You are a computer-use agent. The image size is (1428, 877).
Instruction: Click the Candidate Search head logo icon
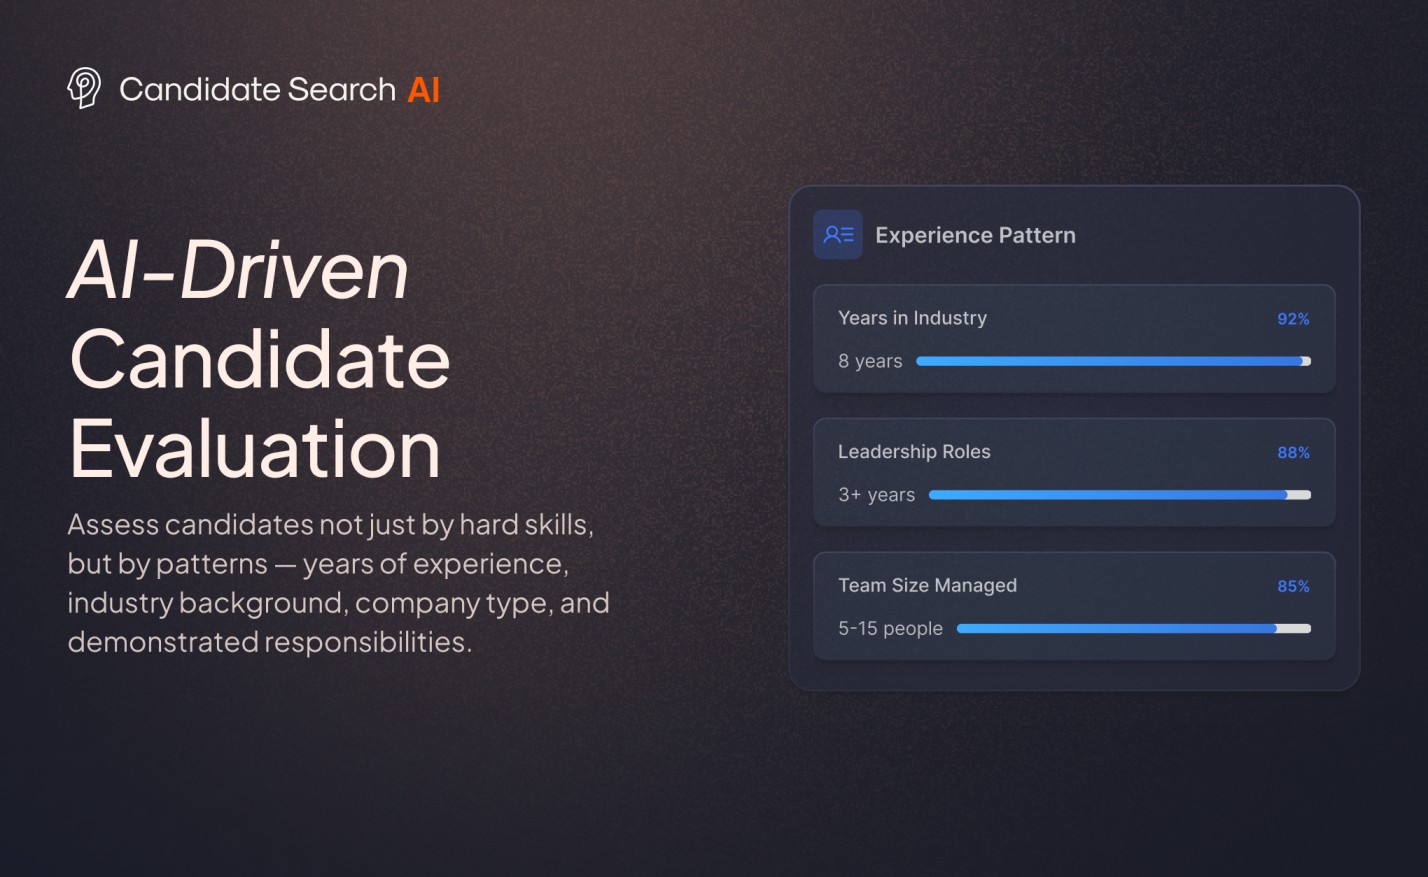click(84, 88)
